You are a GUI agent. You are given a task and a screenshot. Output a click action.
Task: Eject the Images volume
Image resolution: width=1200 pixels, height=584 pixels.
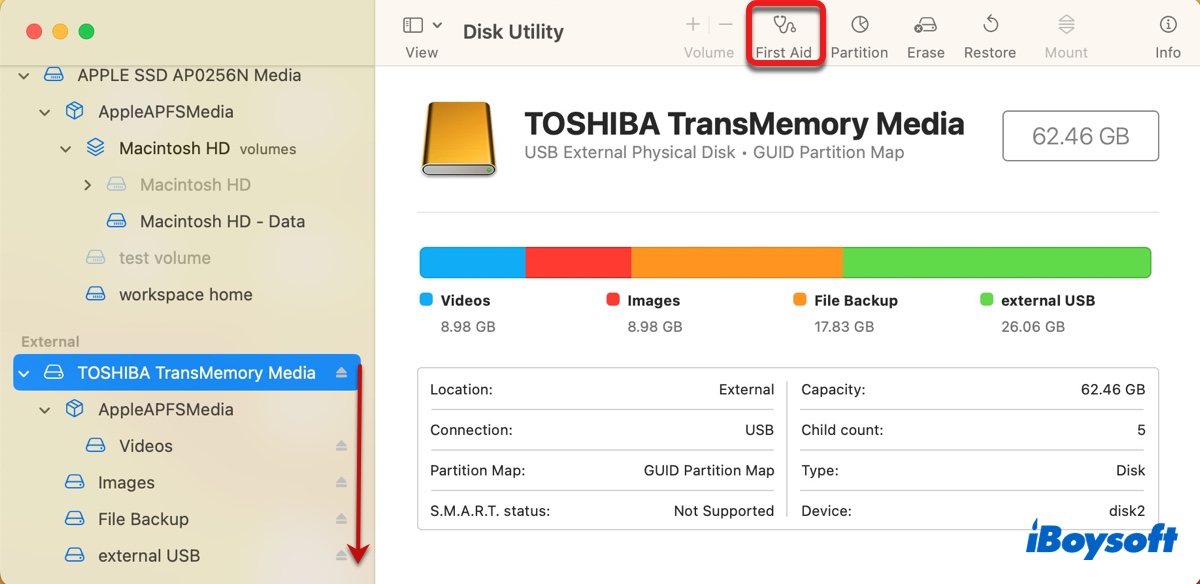[341, 483]
